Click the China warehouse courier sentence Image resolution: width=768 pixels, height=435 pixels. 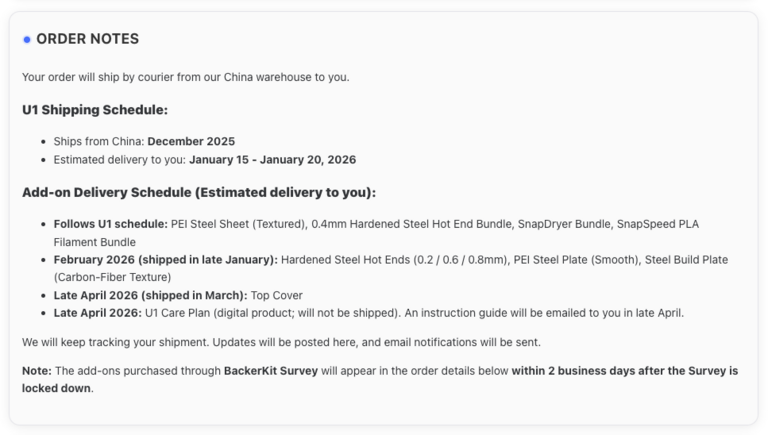click(x=185, y=77)
